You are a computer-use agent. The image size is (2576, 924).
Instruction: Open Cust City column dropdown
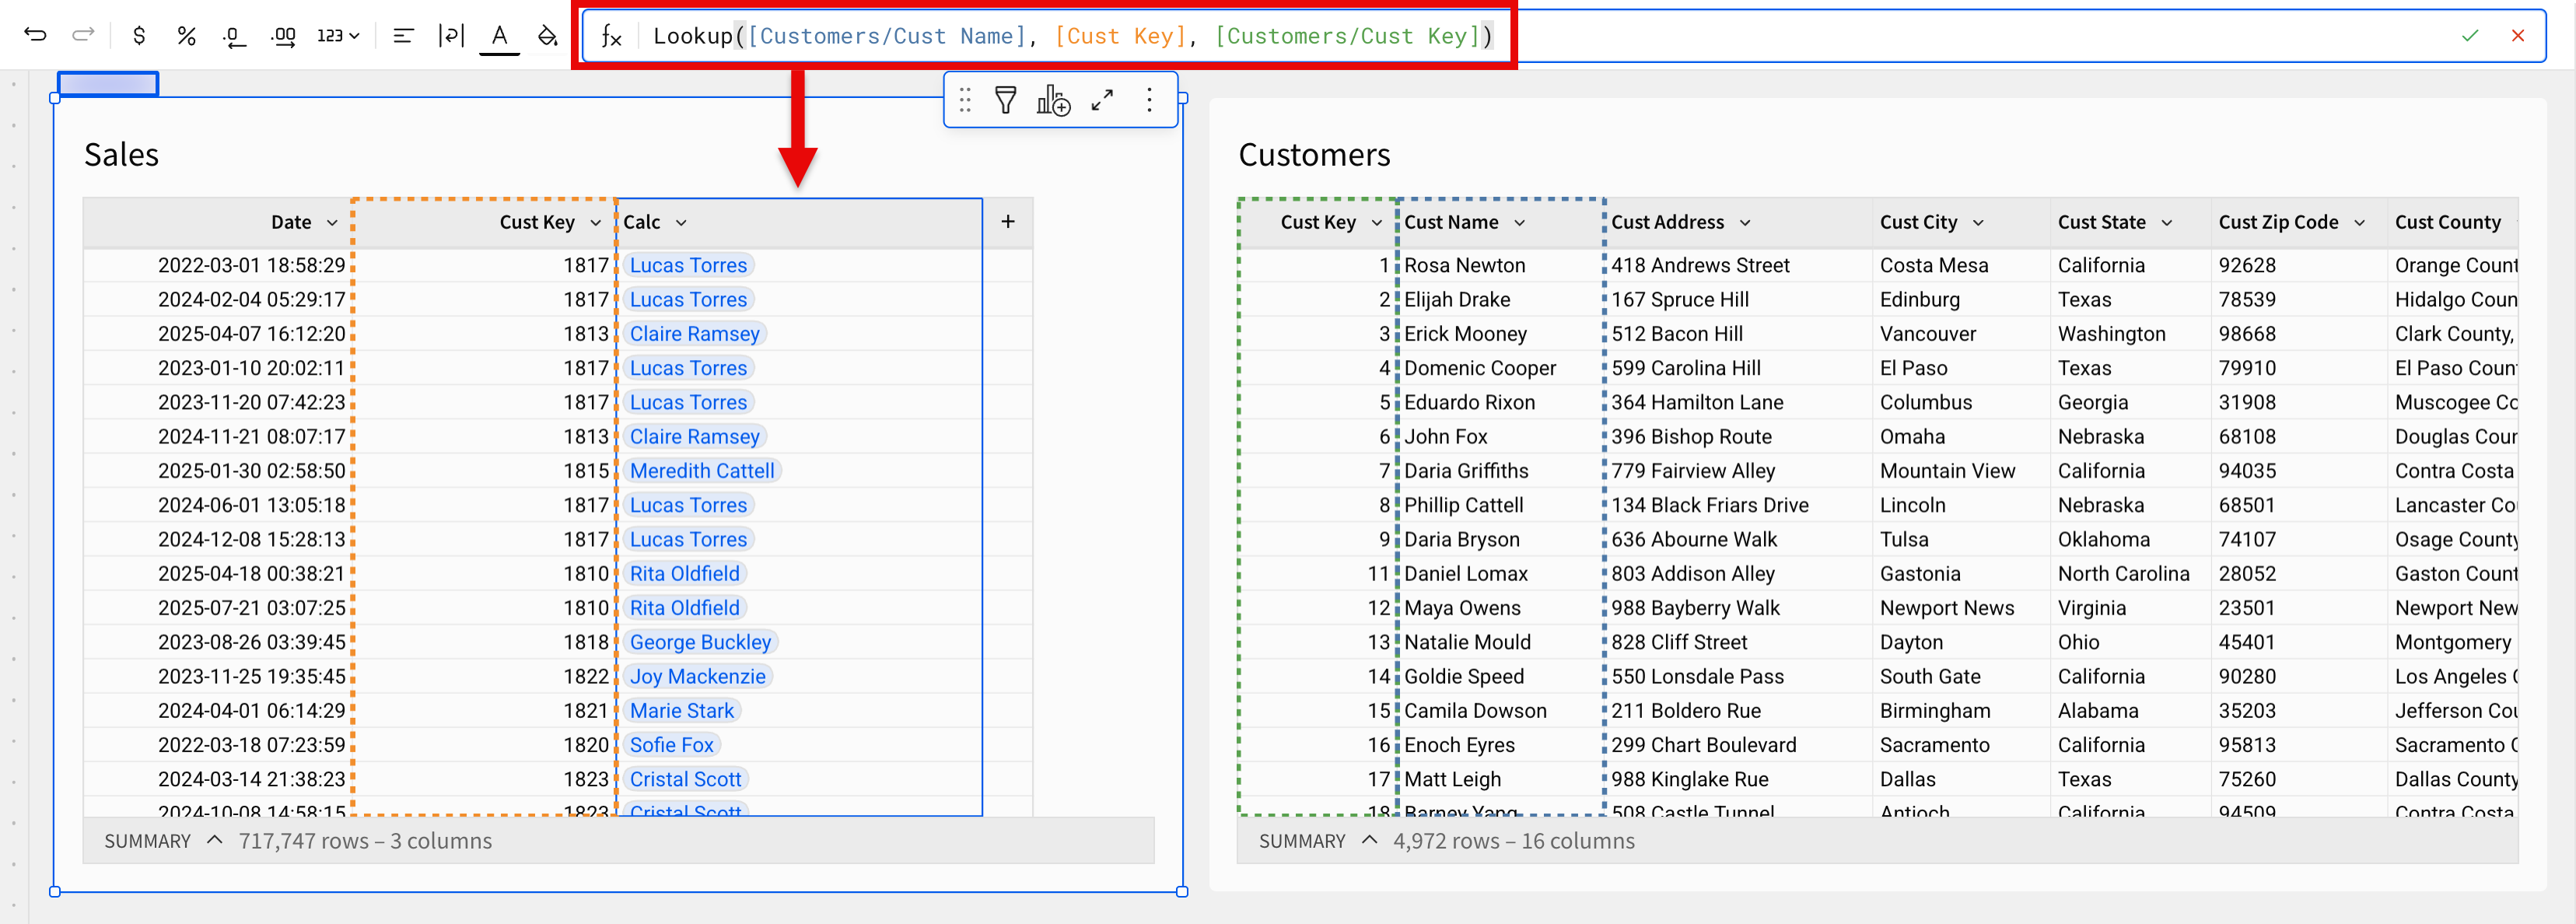[x=1978, y=222]
